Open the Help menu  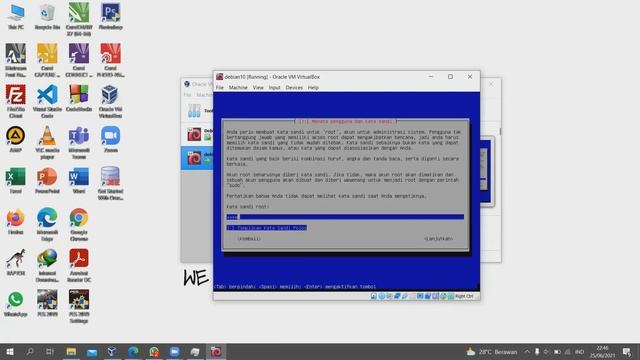coord(313,88)
